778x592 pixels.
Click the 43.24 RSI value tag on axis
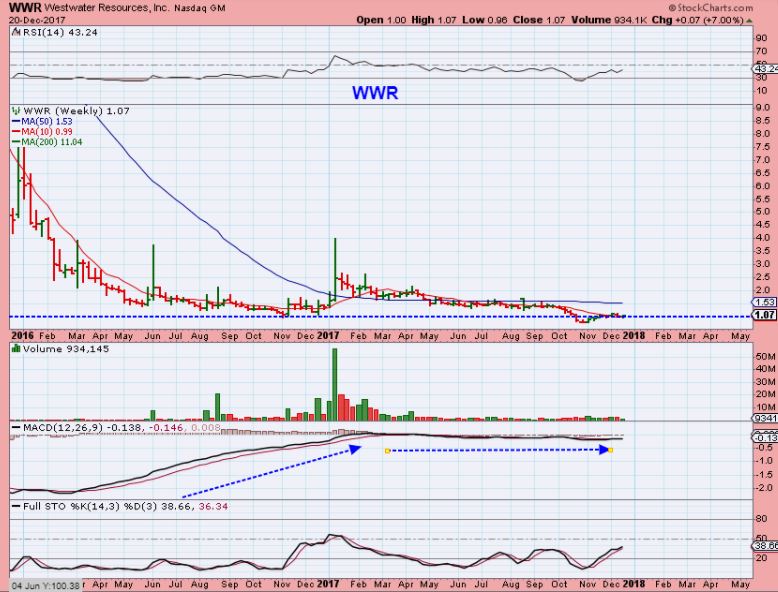click(767, 68)
